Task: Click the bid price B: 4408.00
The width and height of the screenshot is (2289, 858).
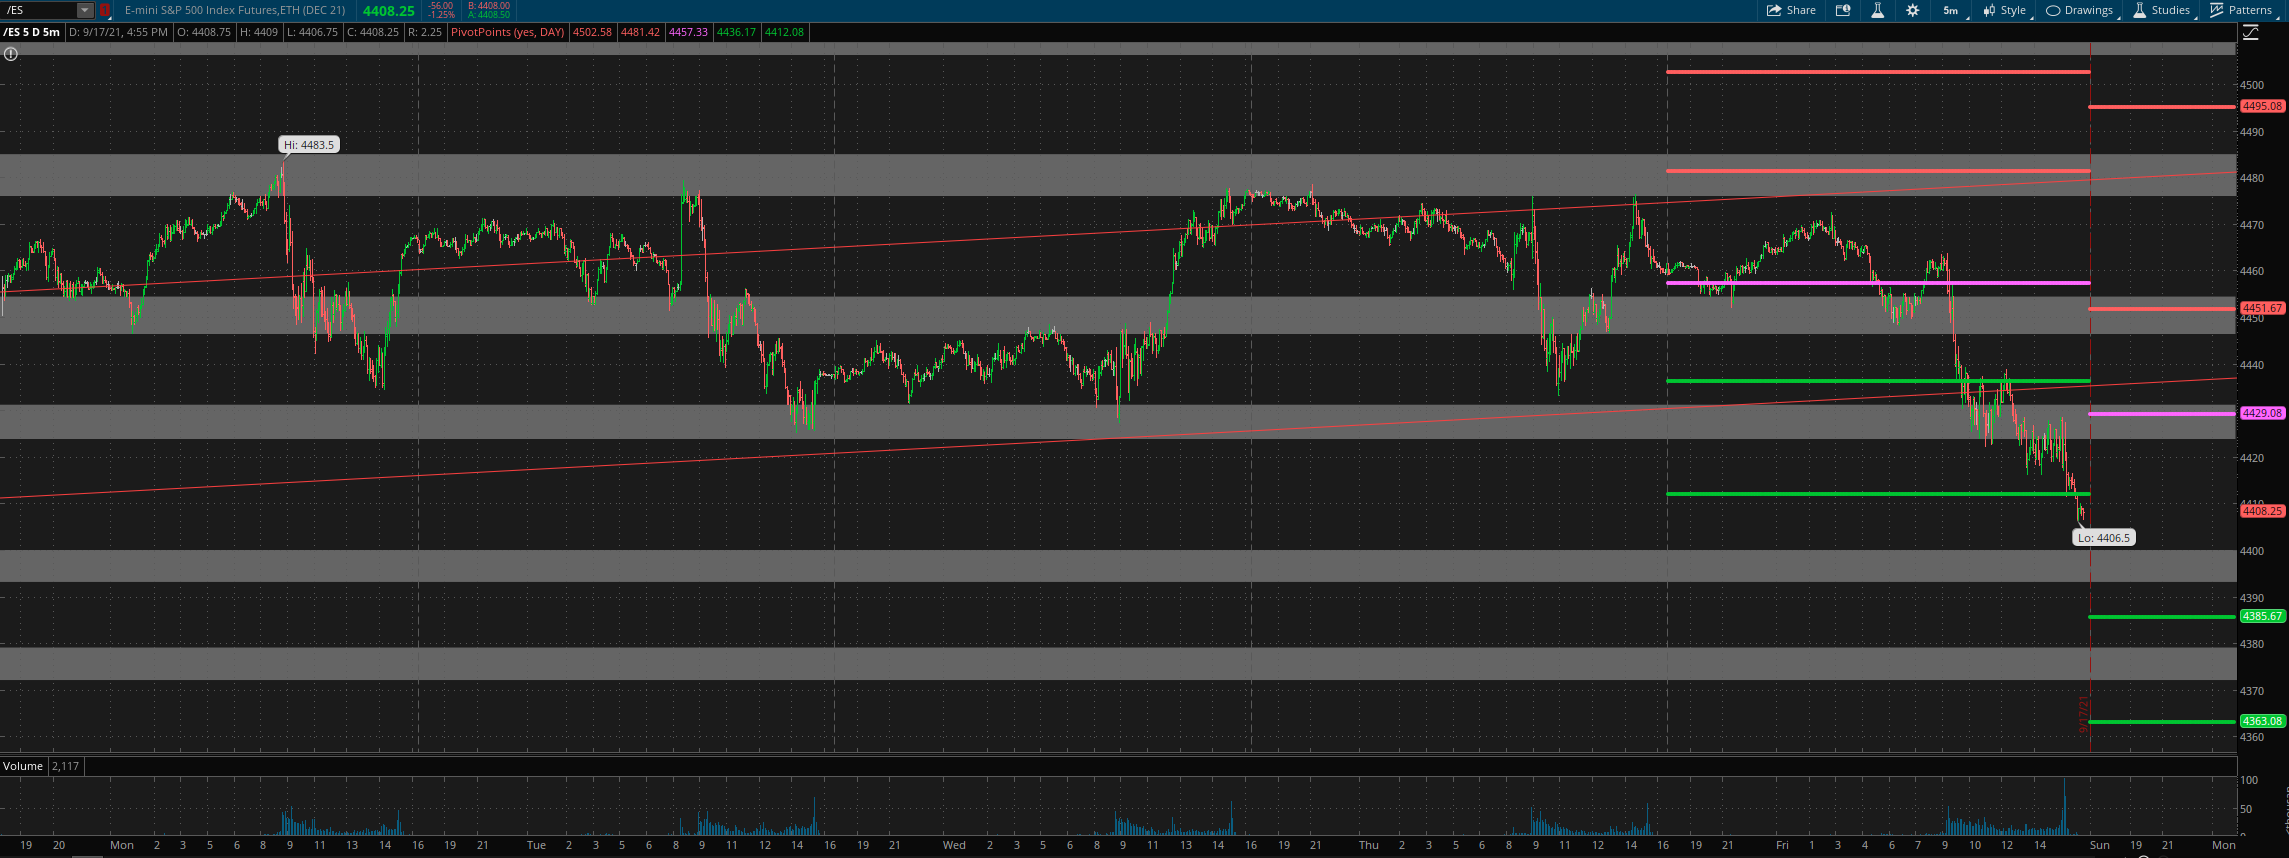Action: (489, 5)
